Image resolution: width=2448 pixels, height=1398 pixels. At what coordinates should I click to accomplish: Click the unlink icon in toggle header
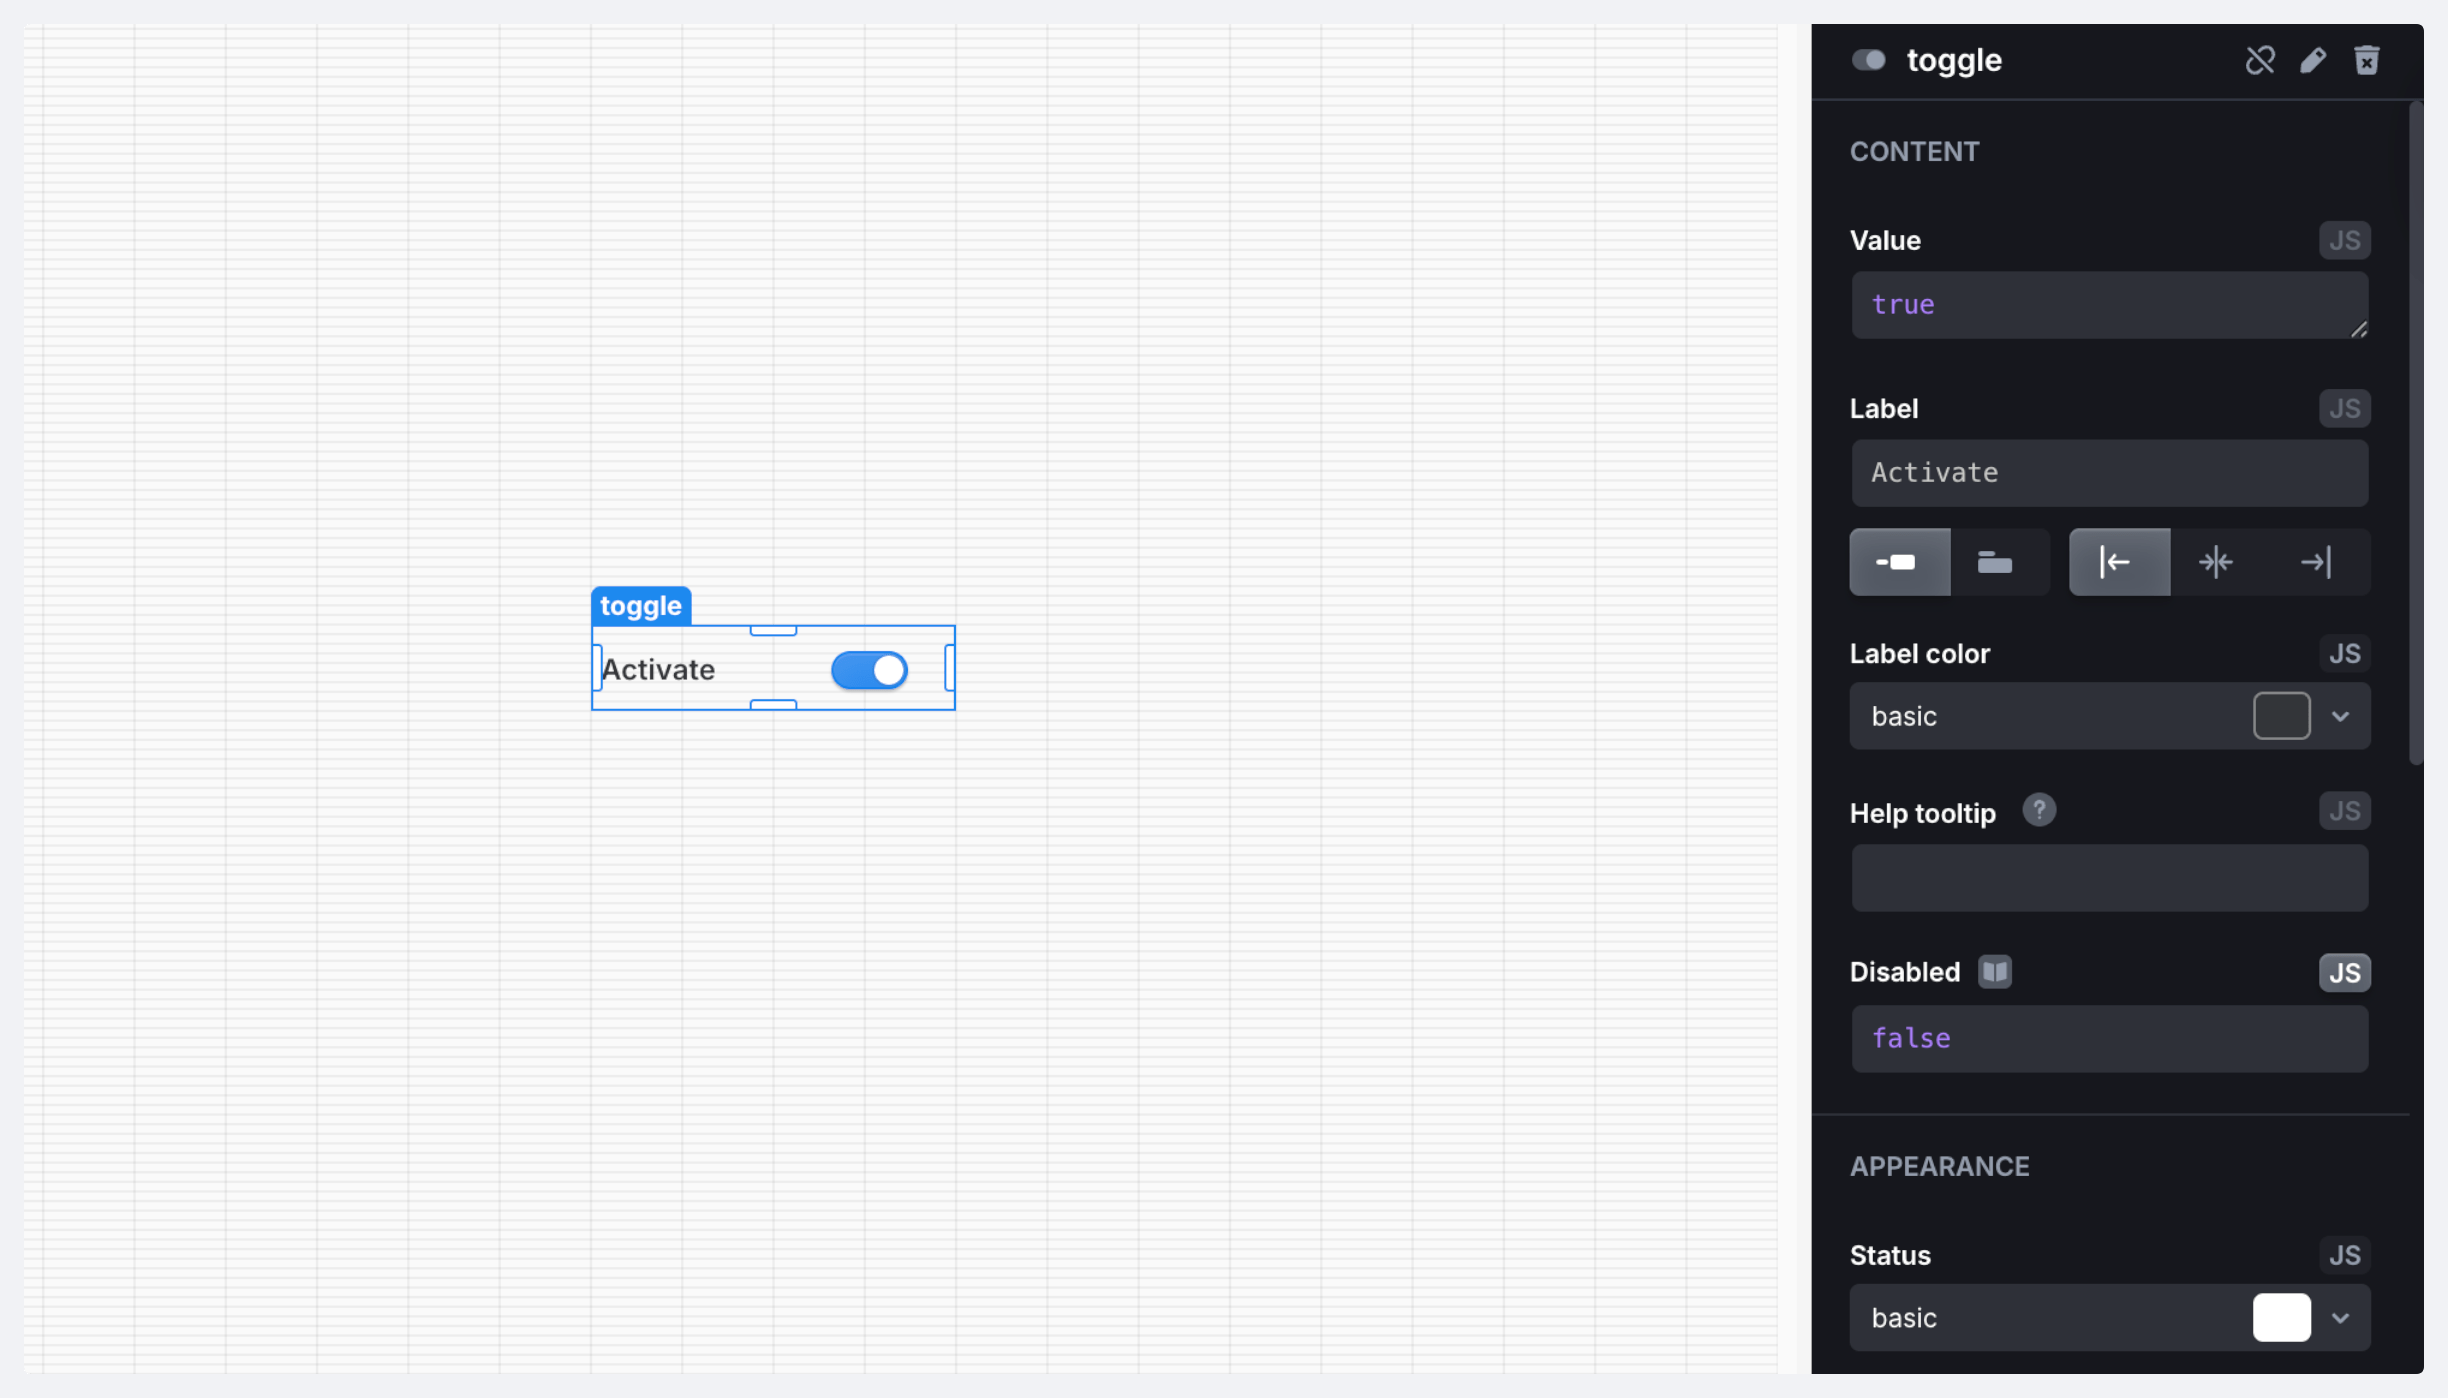(x=2260, y=60)
